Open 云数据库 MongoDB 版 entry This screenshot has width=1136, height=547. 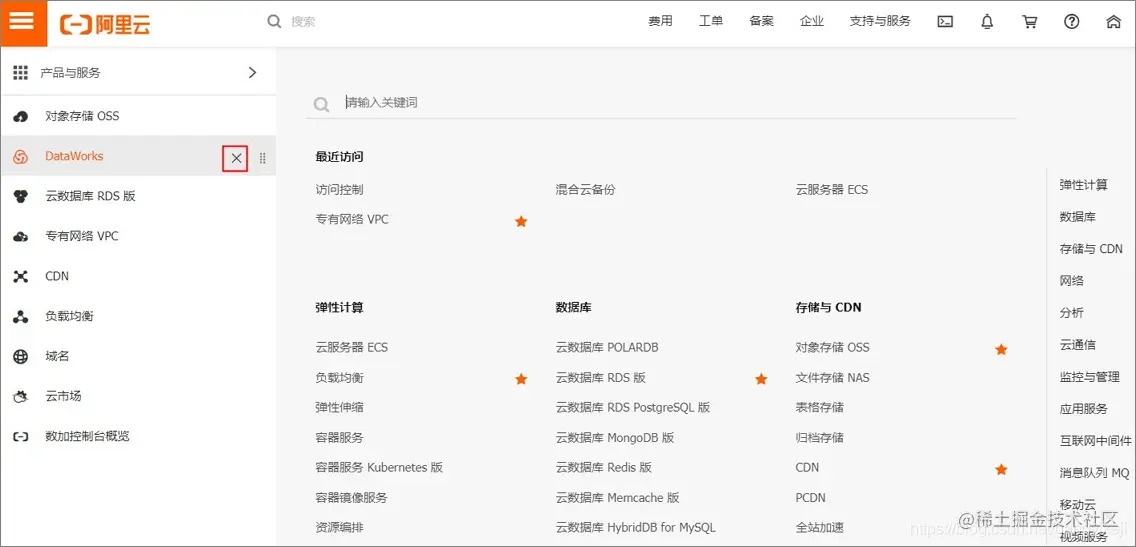click(614, 438)
